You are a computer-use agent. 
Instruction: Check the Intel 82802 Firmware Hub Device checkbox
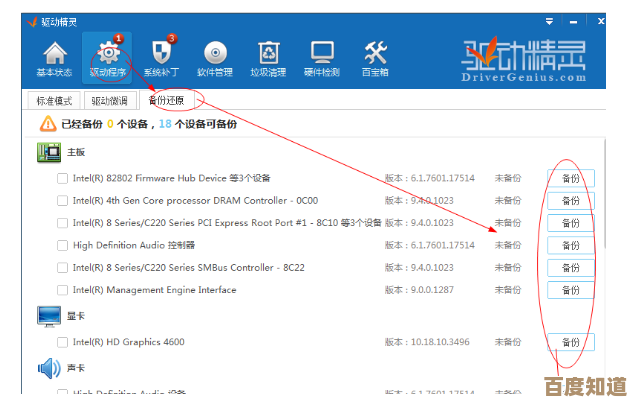63,178
